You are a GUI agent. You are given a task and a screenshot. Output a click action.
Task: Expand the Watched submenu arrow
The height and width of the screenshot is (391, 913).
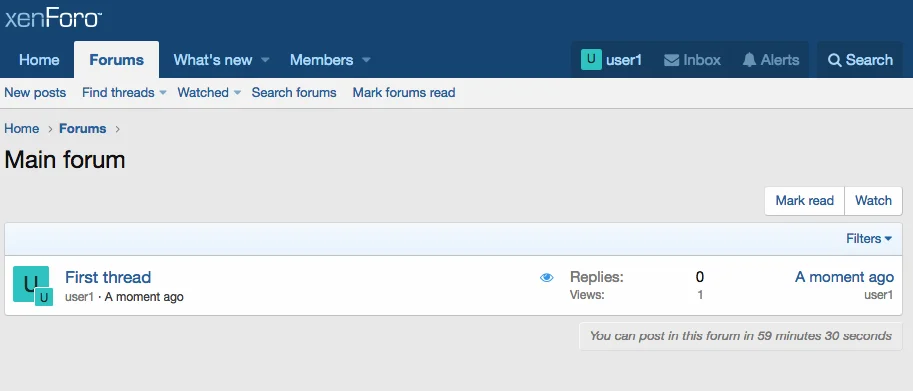point(237,93)
